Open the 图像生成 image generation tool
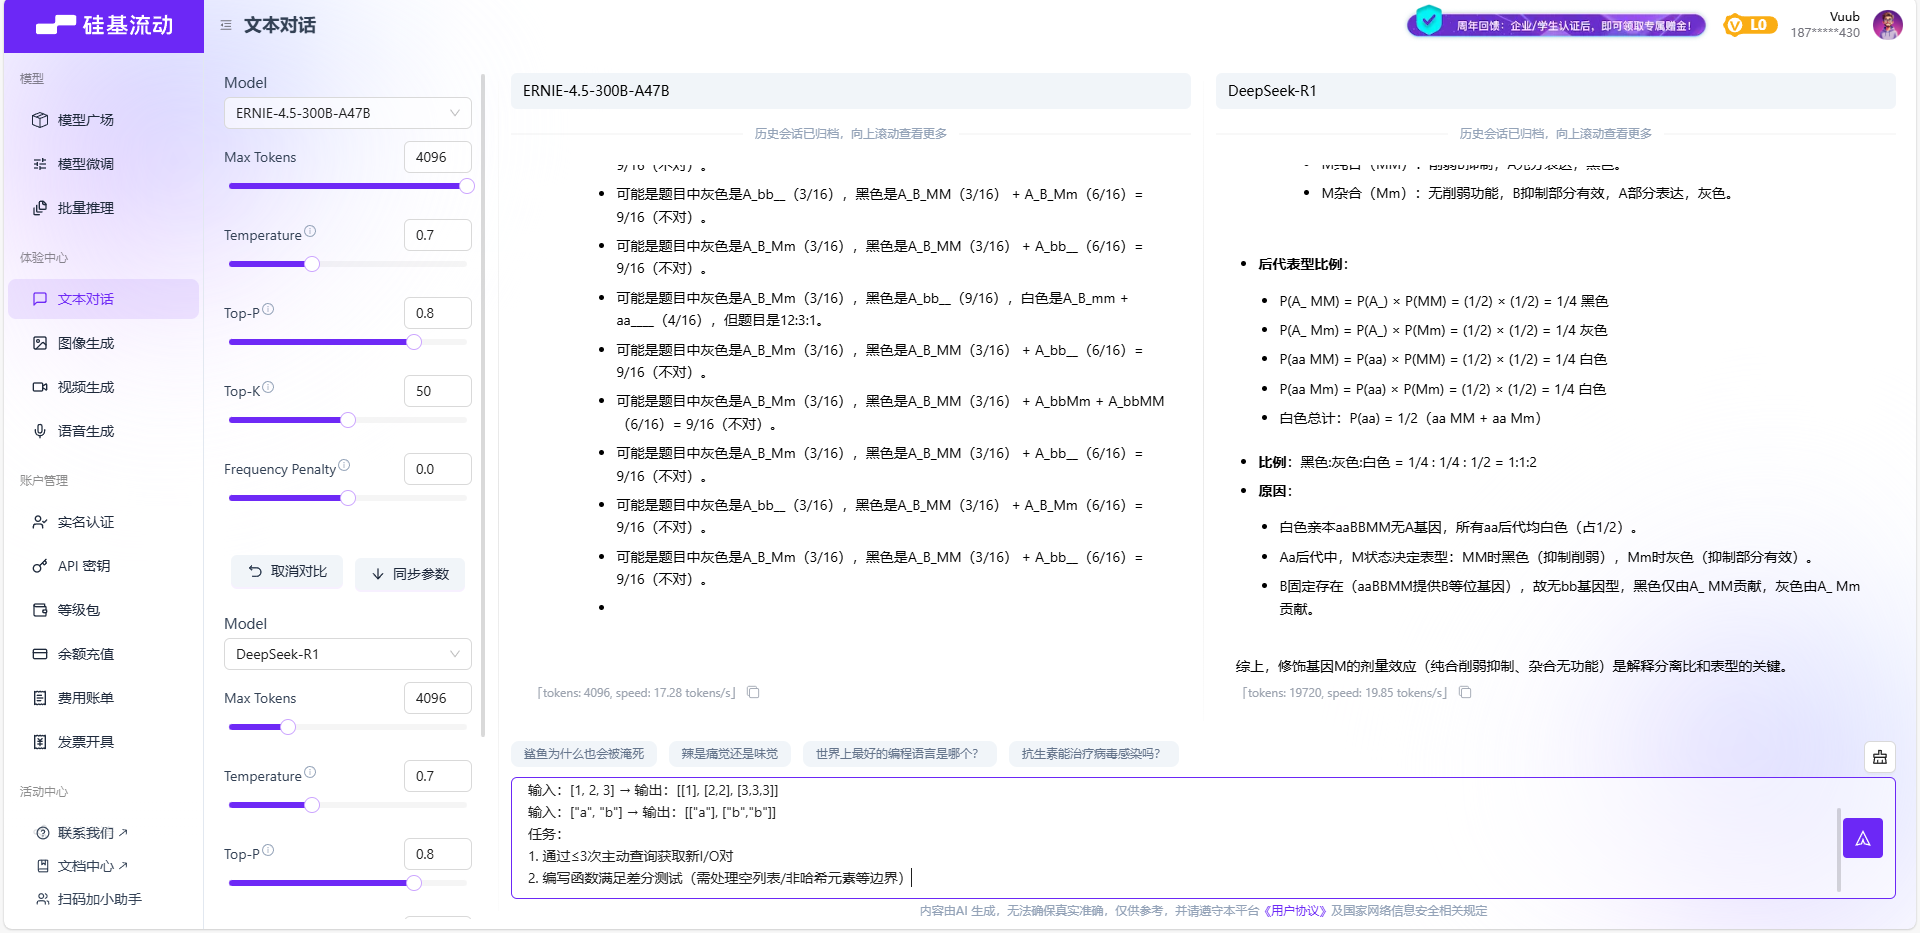This screenshot has width=1920, height=933. tap(85, 343)
